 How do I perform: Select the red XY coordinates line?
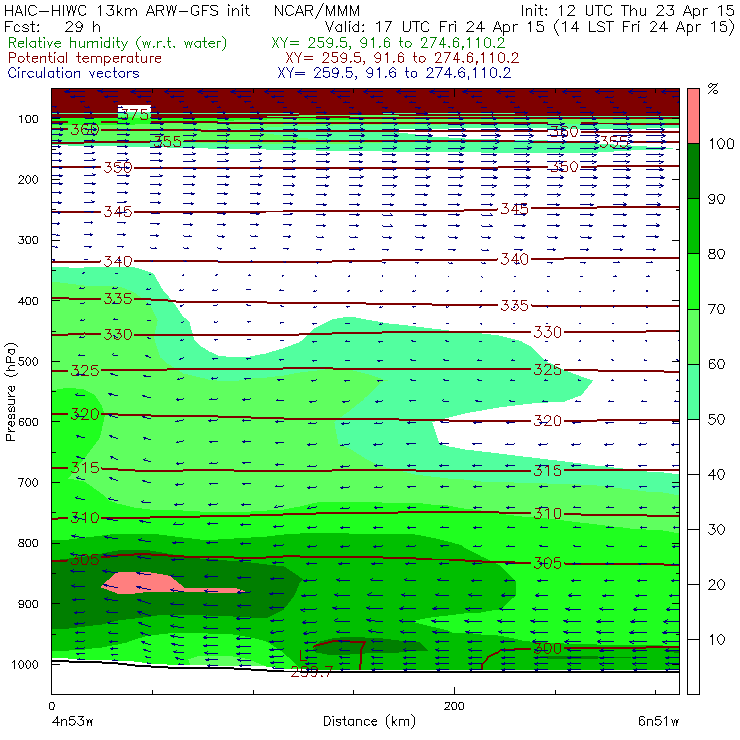[402, 58]
